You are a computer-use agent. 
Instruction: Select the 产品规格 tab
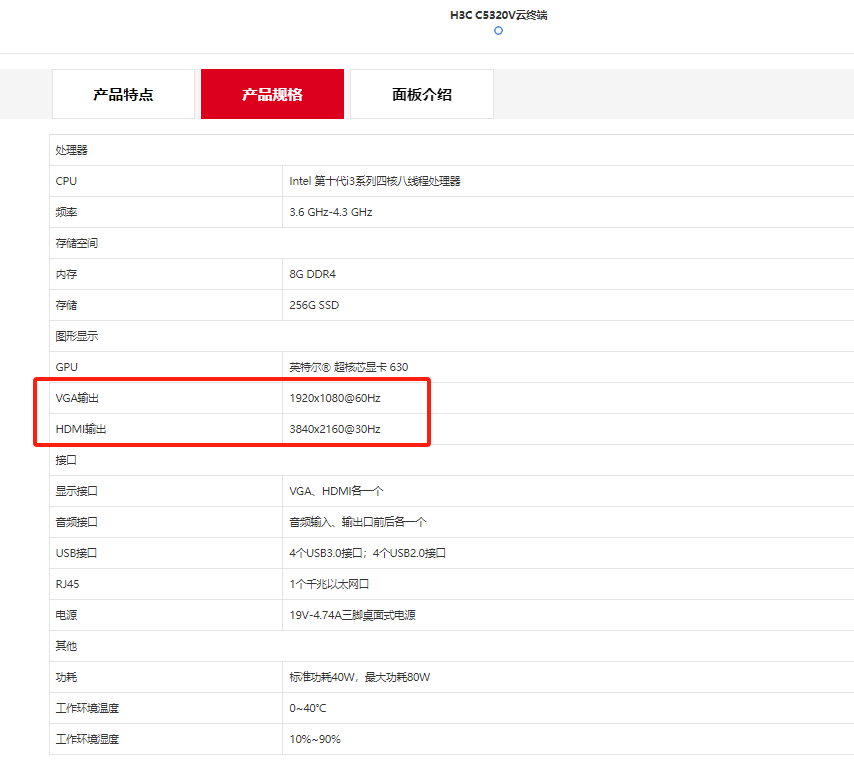[272, 94]
